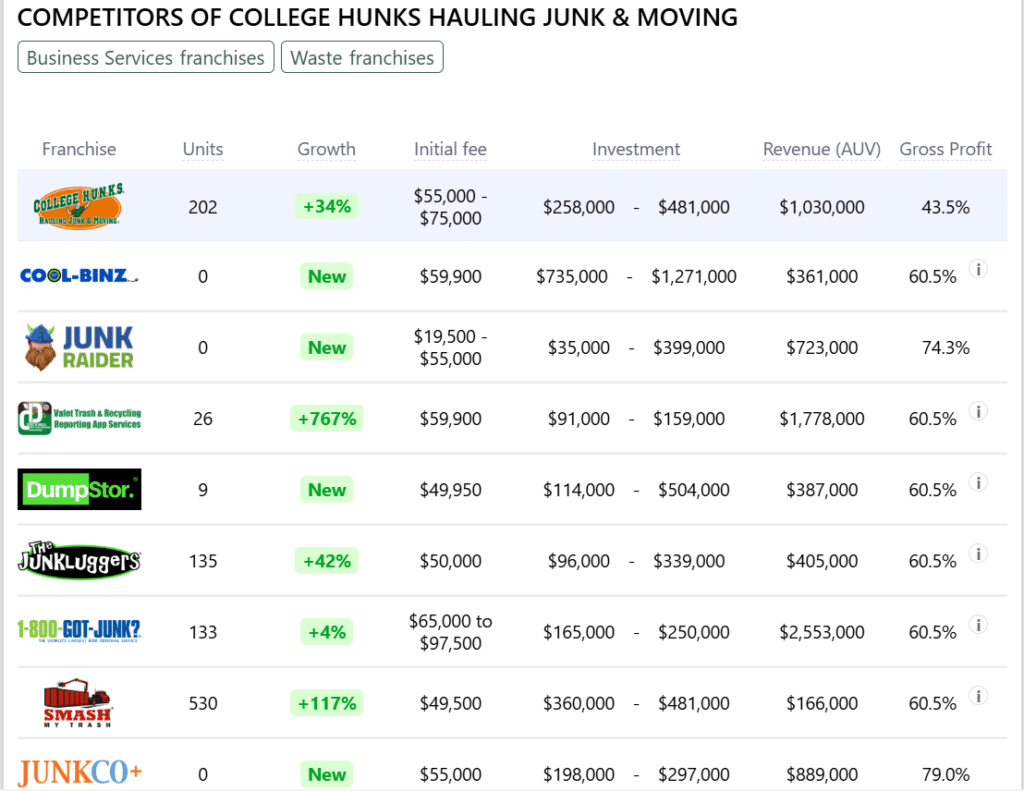Click the Gross Profit column header

coord(945,149)
